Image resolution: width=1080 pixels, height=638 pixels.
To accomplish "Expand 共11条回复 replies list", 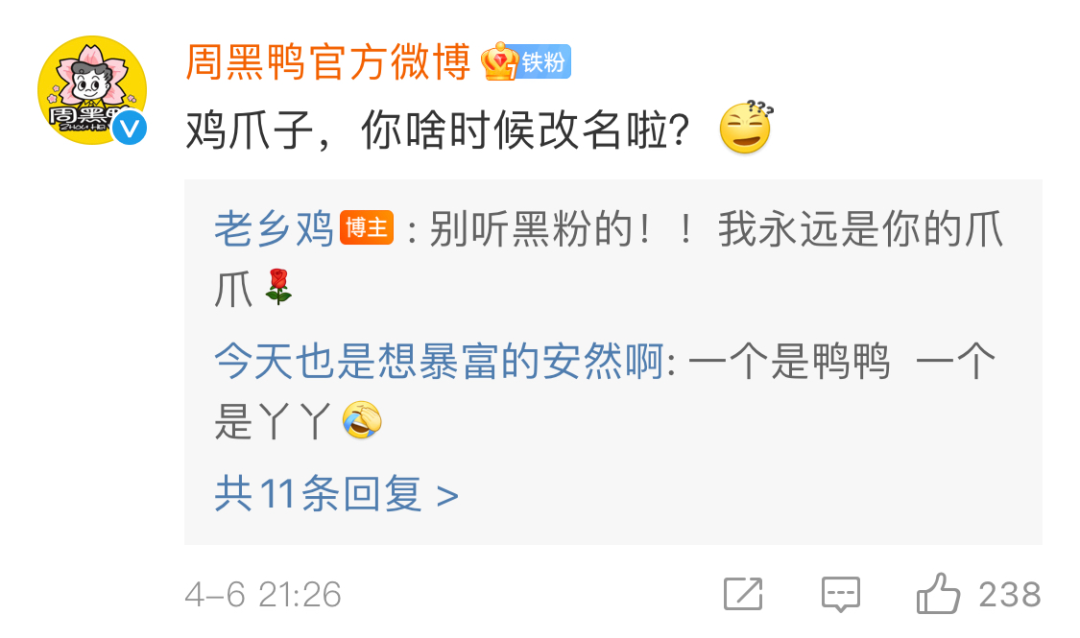I will (336, 493).
